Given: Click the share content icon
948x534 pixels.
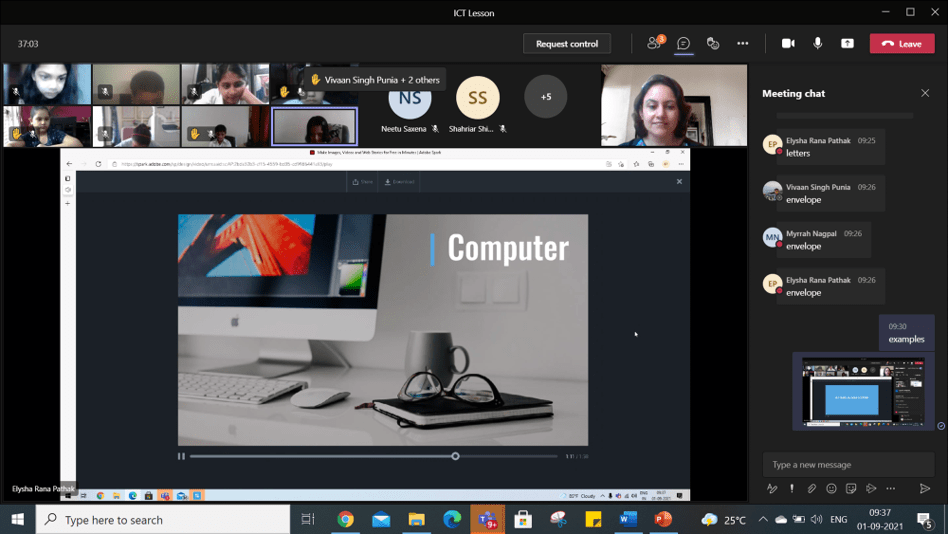Looking at the screenshot, I should 847,43.
